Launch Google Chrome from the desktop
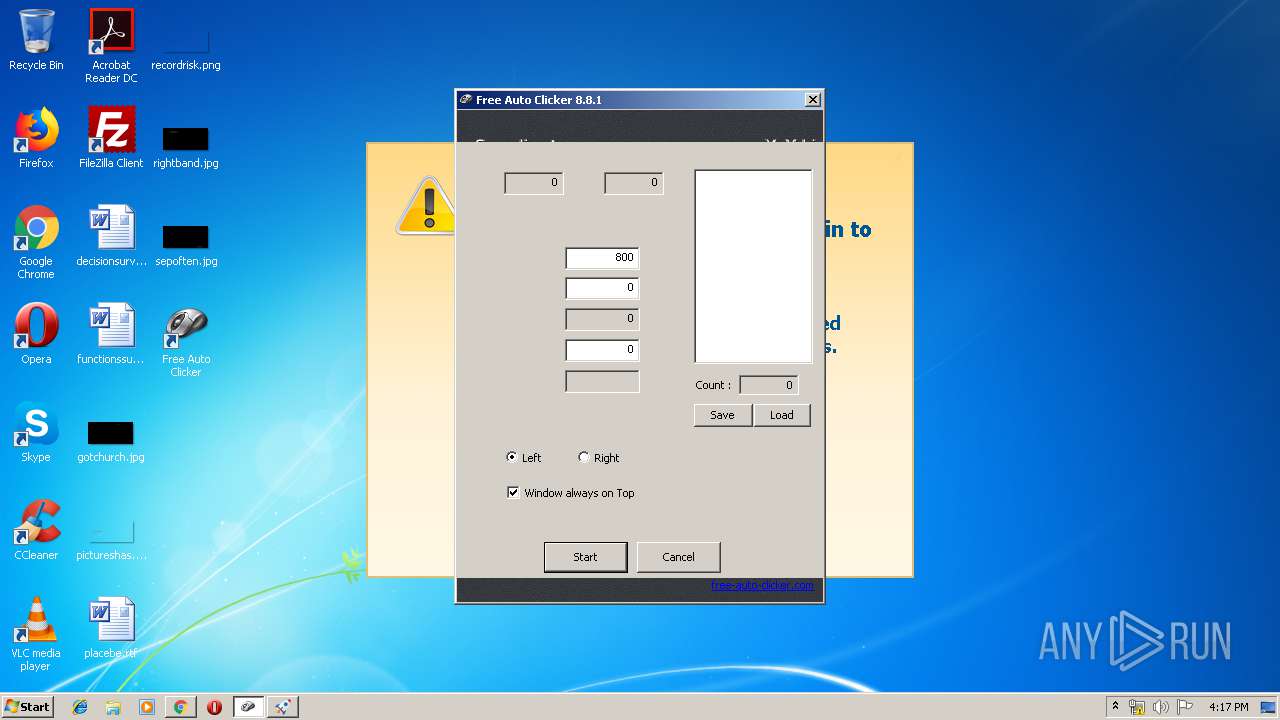The image size is (1280, 720). tap(36, 242)
